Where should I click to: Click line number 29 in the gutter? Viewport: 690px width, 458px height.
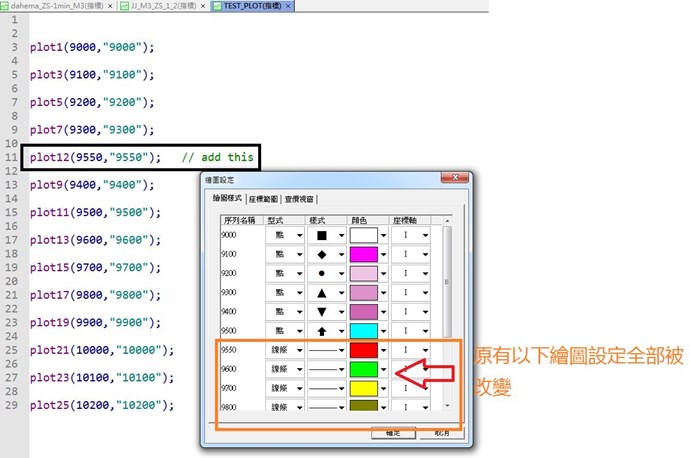point(11,405)
